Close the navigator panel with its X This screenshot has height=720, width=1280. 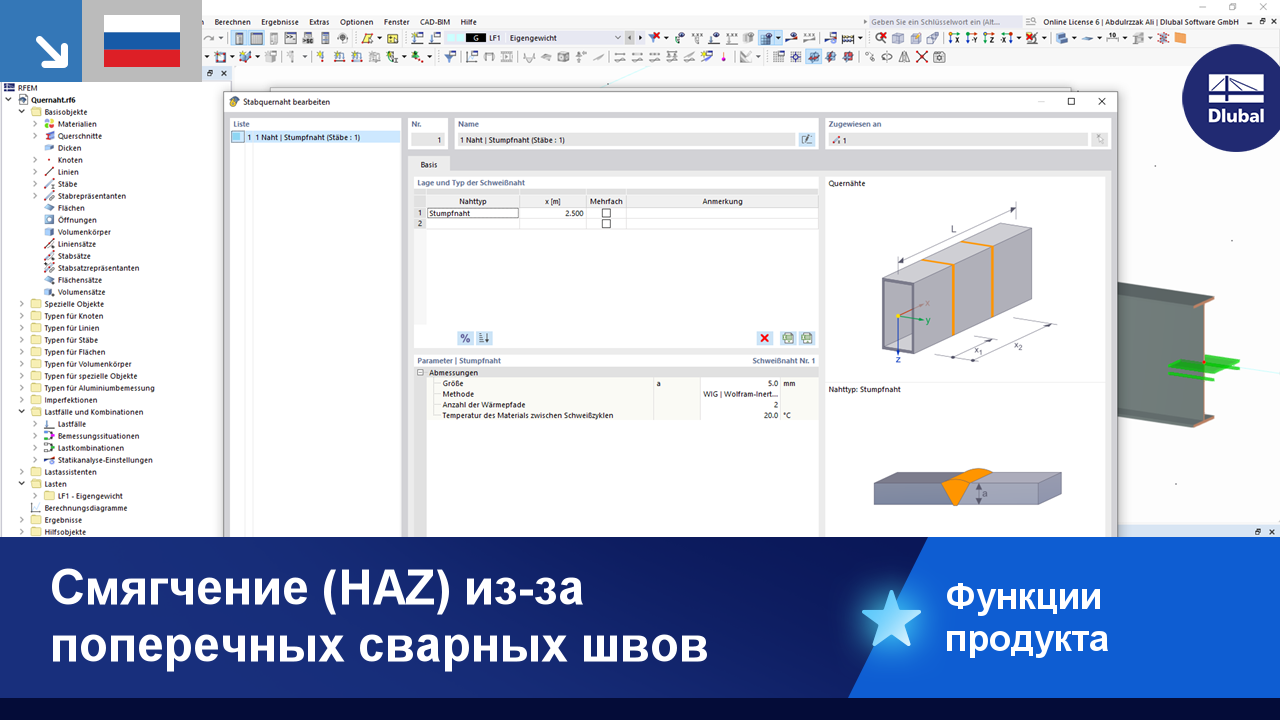(223, 73)
